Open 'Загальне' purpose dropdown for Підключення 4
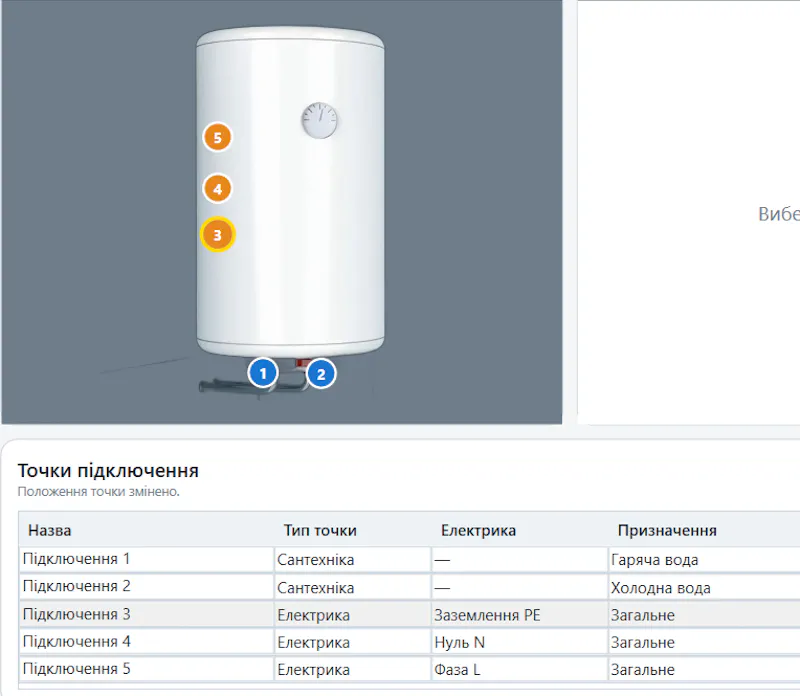 pos(704,642)
